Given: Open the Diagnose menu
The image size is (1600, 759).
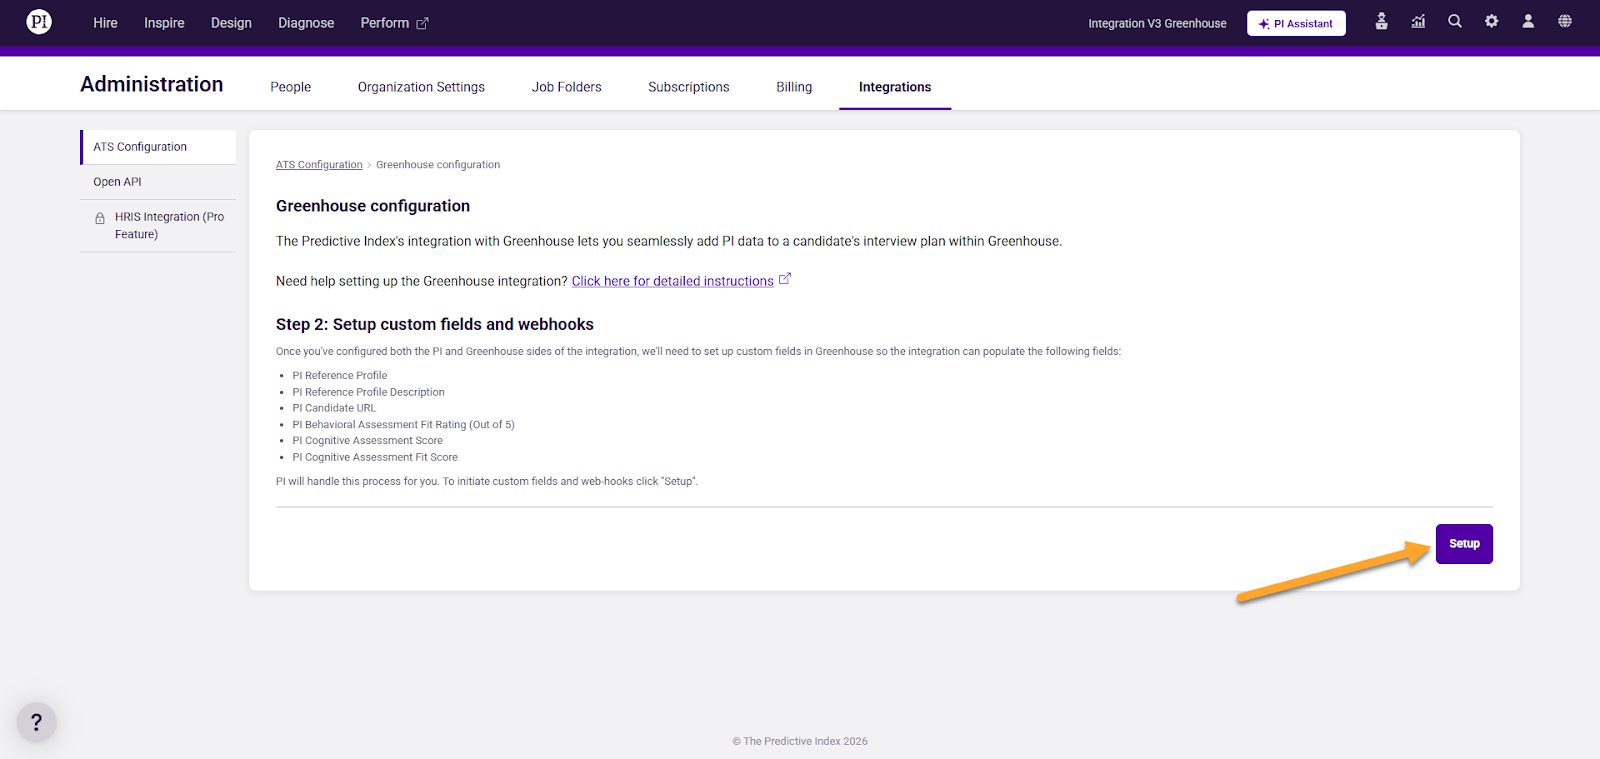Looking at the screenshot, I should [306, 23].
